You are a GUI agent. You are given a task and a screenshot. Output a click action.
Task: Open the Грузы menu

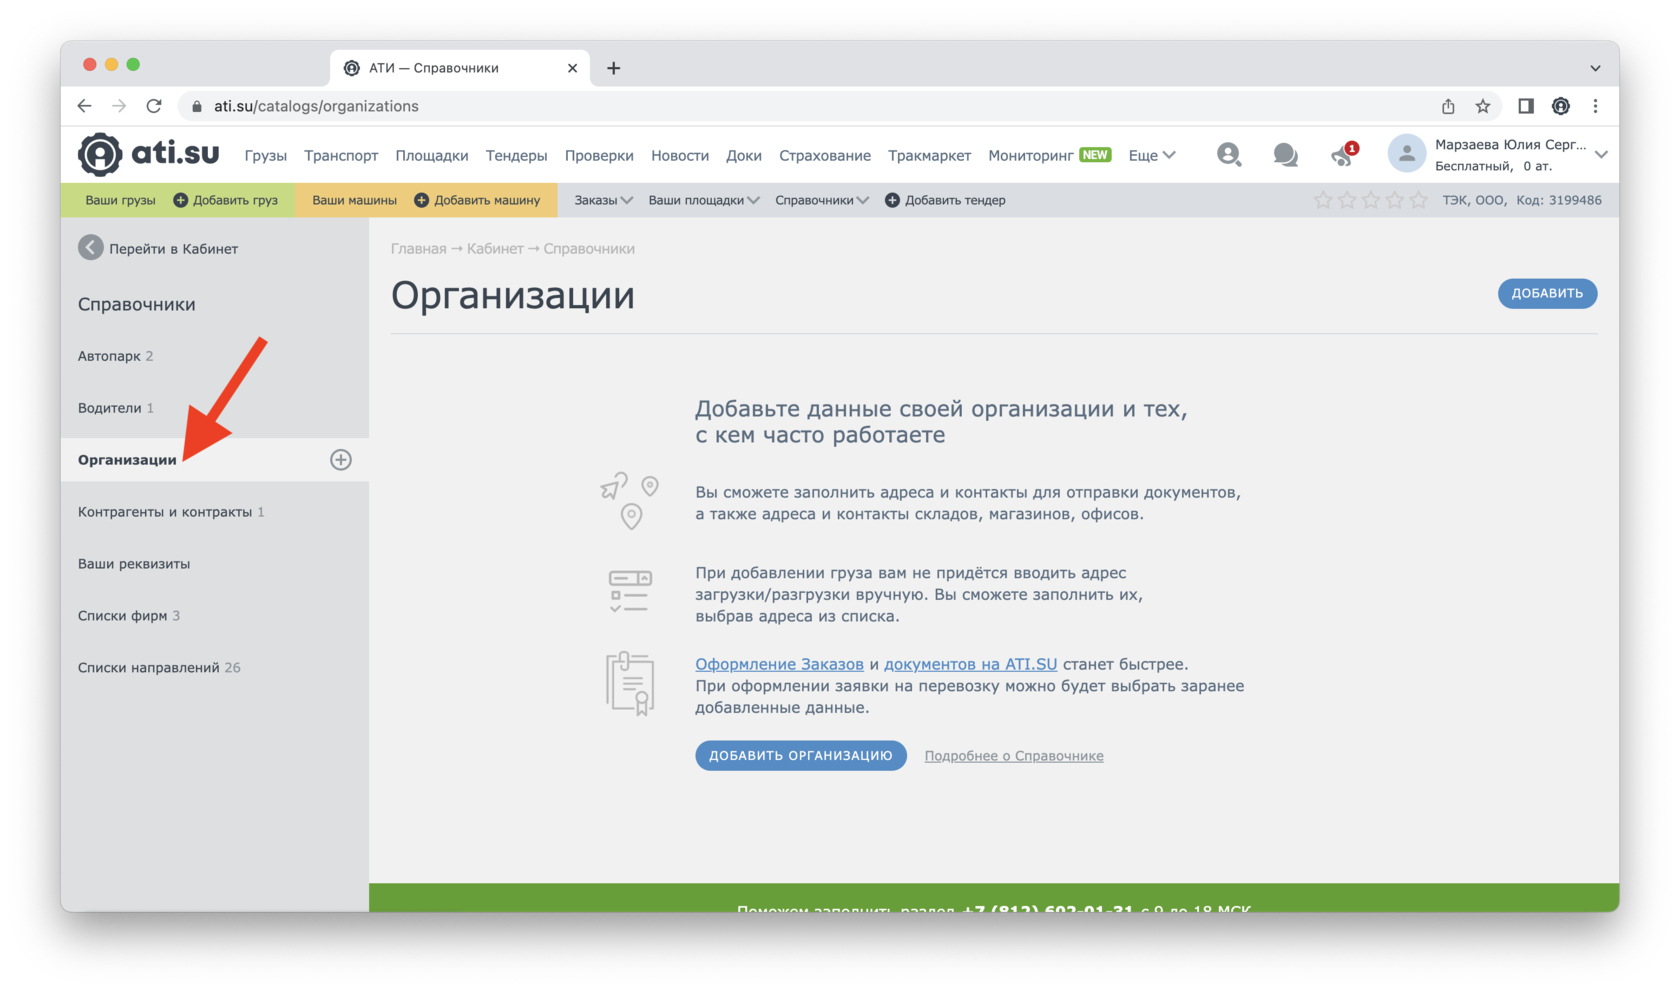tap(266, 155)
